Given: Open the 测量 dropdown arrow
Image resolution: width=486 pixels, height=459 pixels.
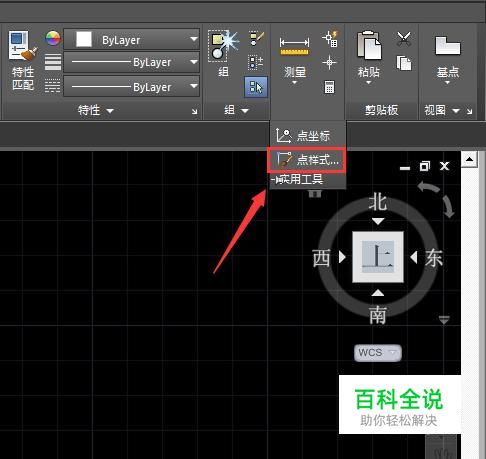Looking at the screenshot, I should click(x=294, y=82).
